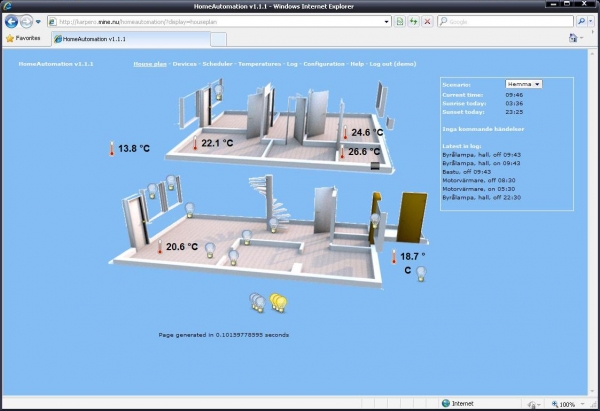Expand the address bar URL history dropdown
Viewport: 600px width, 411px height.
[386, 22]
